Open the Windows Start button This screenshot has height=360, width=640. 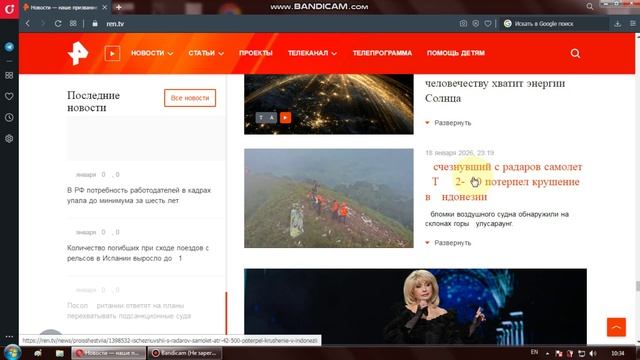pos(12,353)
